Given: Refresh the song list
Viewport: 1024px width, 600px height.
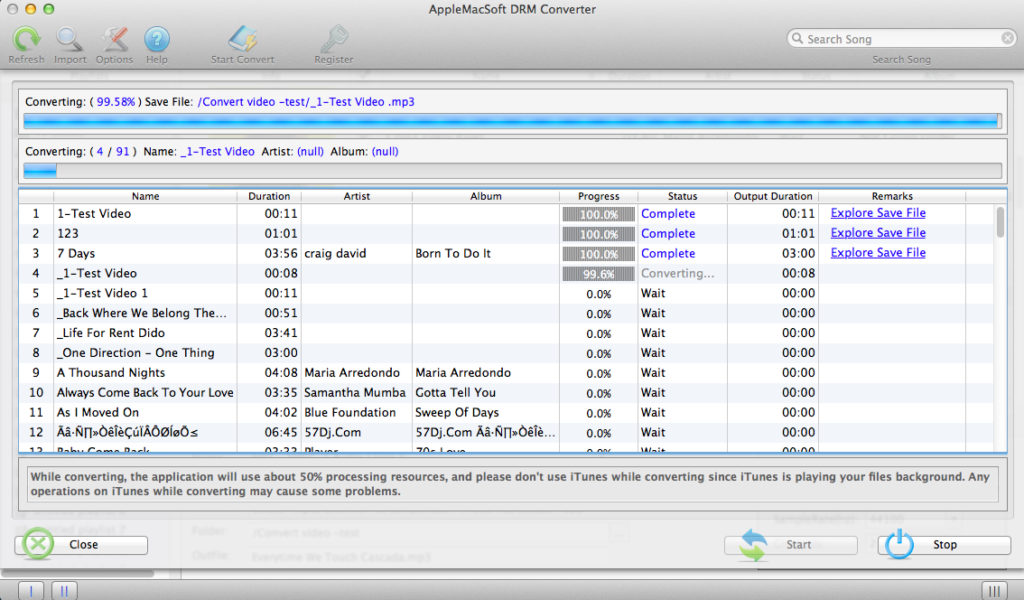Looking at the screenshot, I should 26,38.
